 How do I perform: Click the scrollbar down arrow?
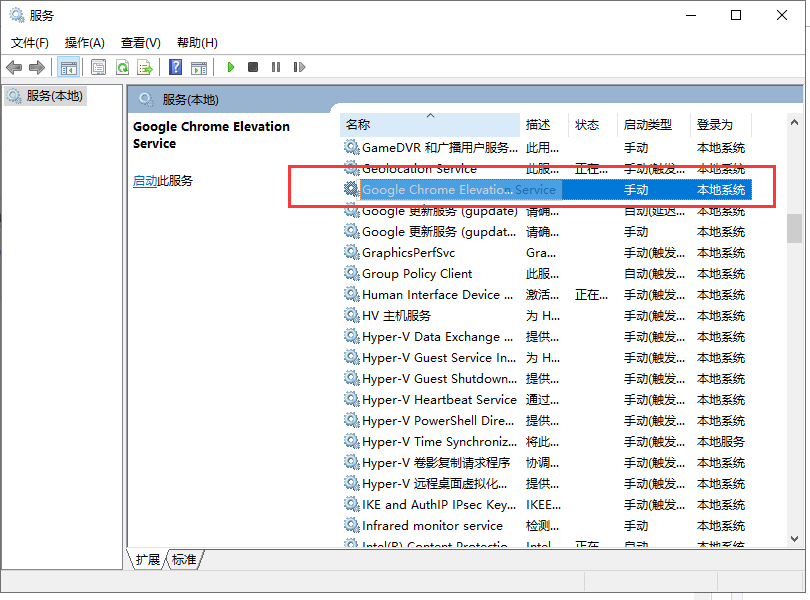coord(795,539)
